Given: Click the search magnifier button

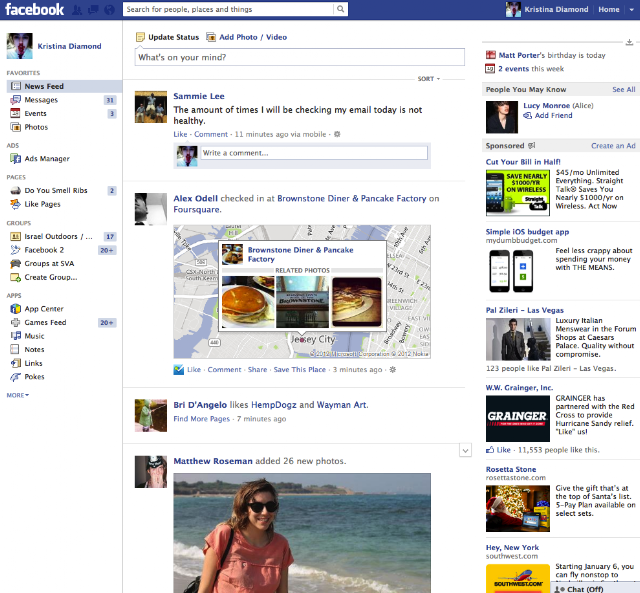Looking at the screenshot, I should pos(340,9).
